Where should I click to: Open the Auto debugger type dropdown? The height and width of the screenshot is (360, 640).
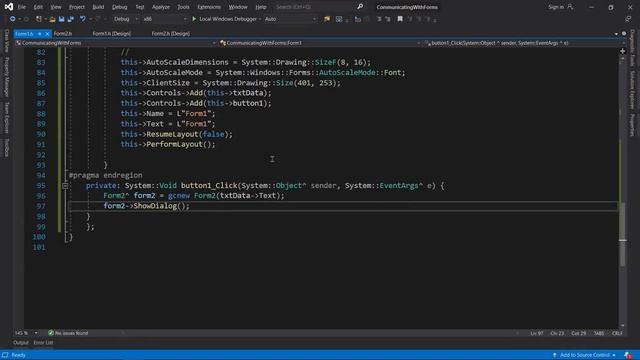tap(290, 19)
